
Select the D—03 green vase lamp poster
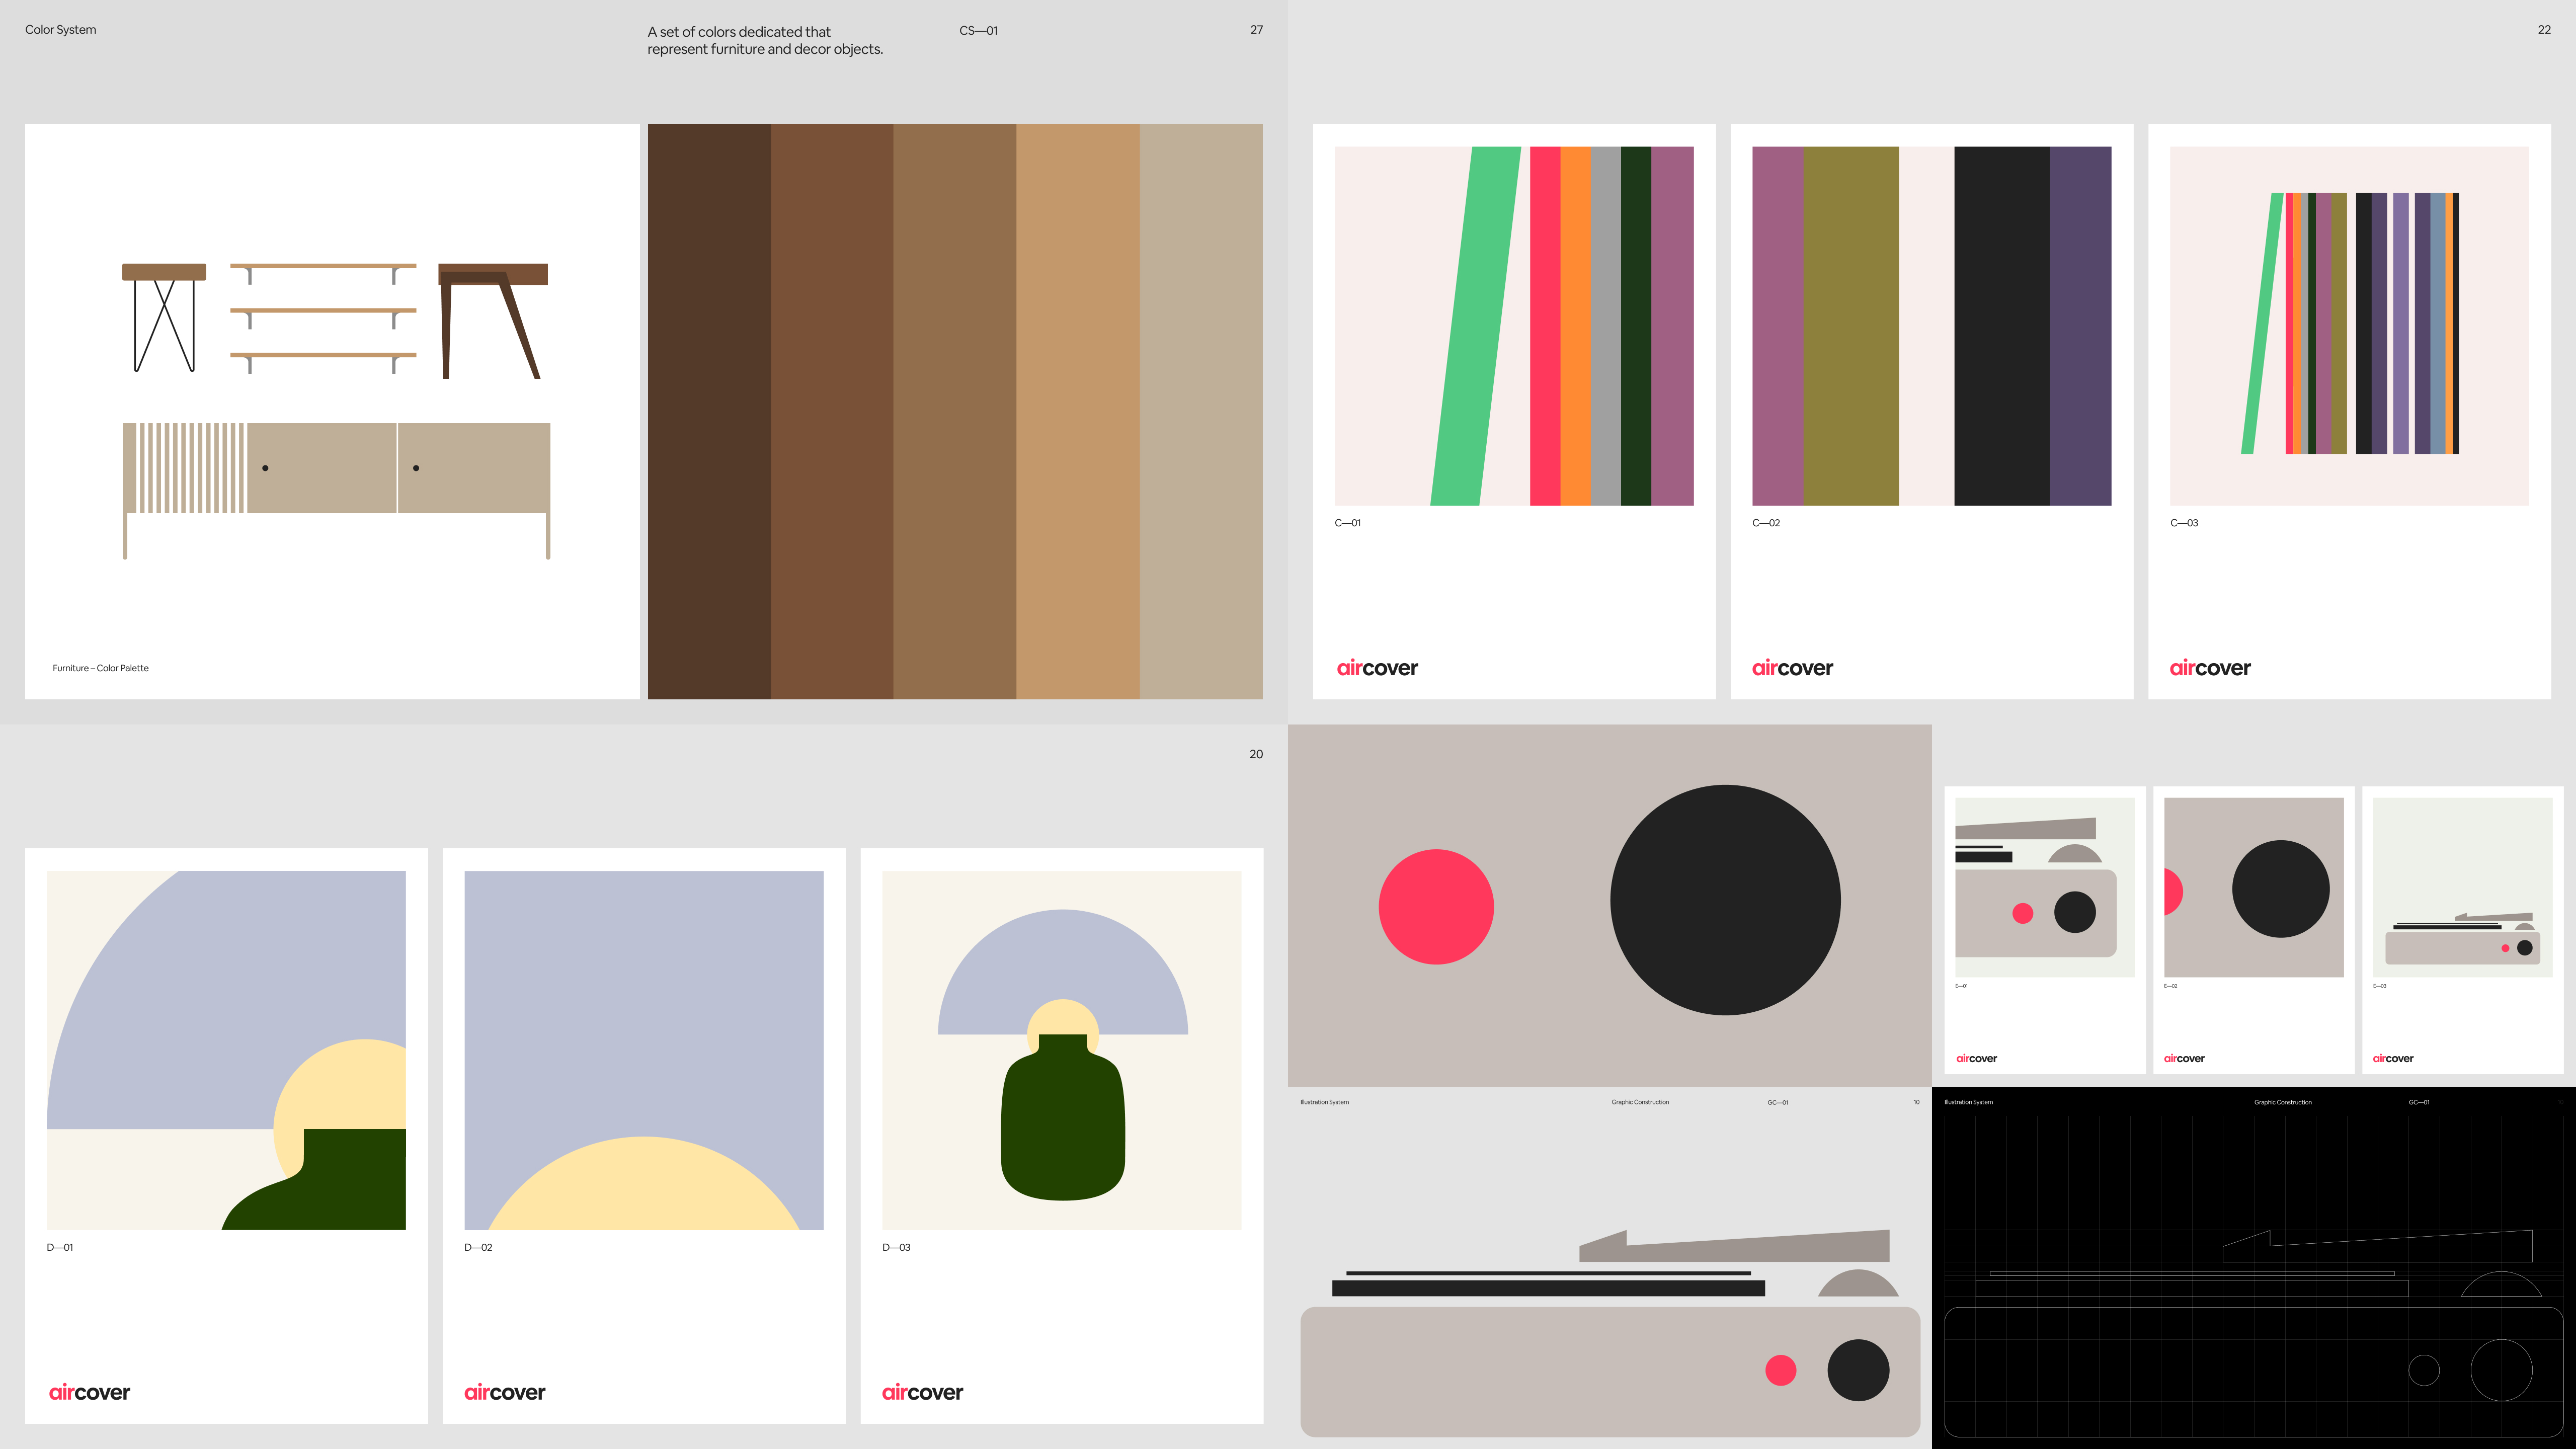(1061, 1050)
